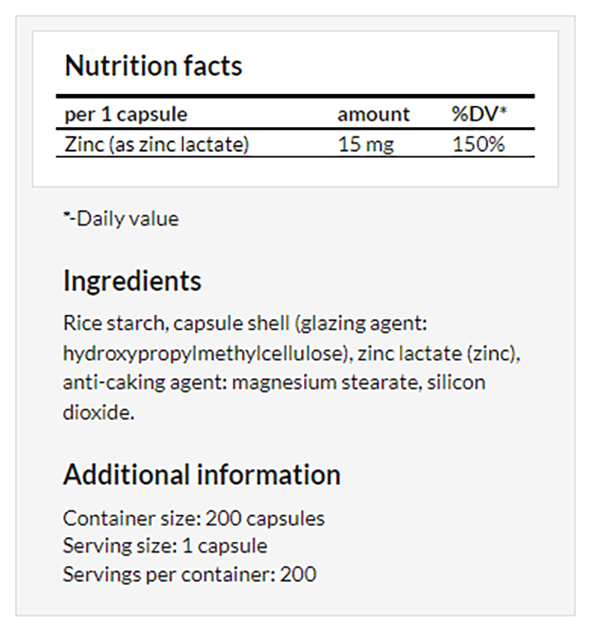The width and height of the screenshot is (600, 633).
Task: Click the "Container size: 200 capsules" line
Action: (x=194, y=518)
